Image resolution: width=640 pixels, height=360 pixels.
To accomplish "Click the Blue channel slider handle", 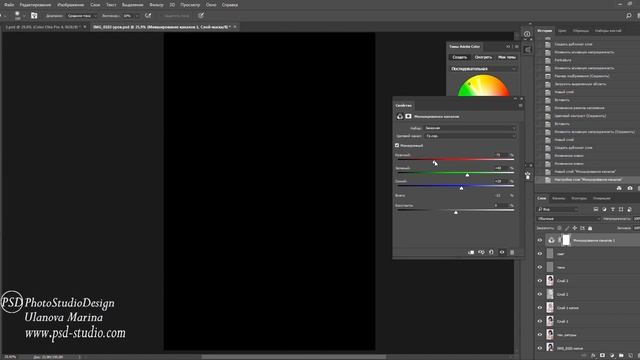I will [462, 188].
